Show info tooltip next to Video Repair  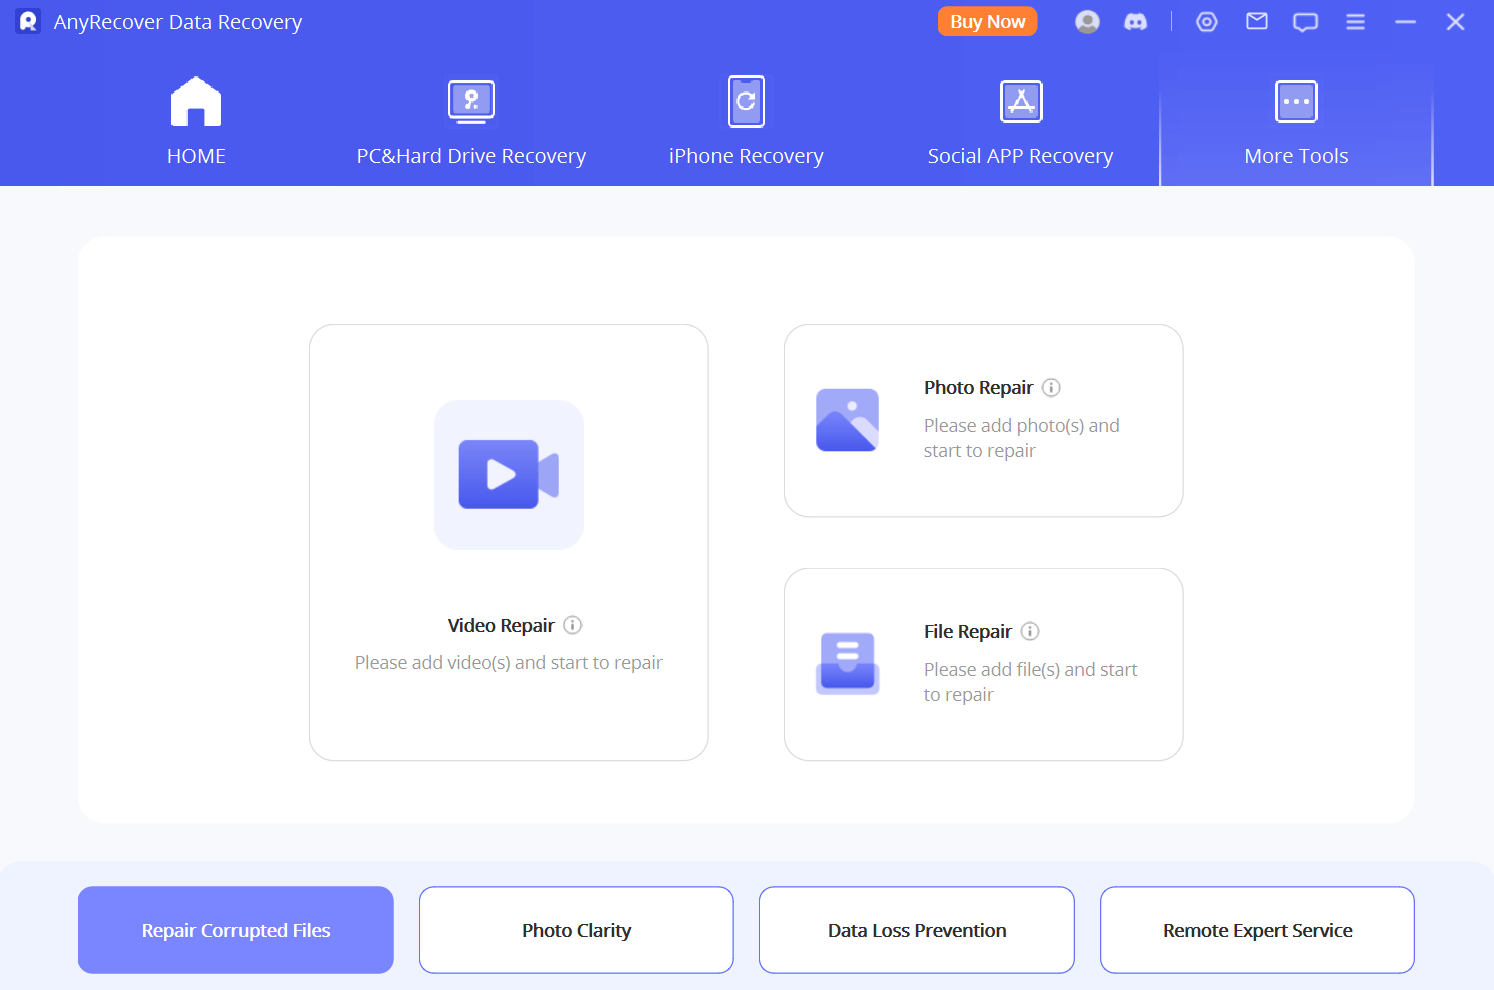(573, 624)
